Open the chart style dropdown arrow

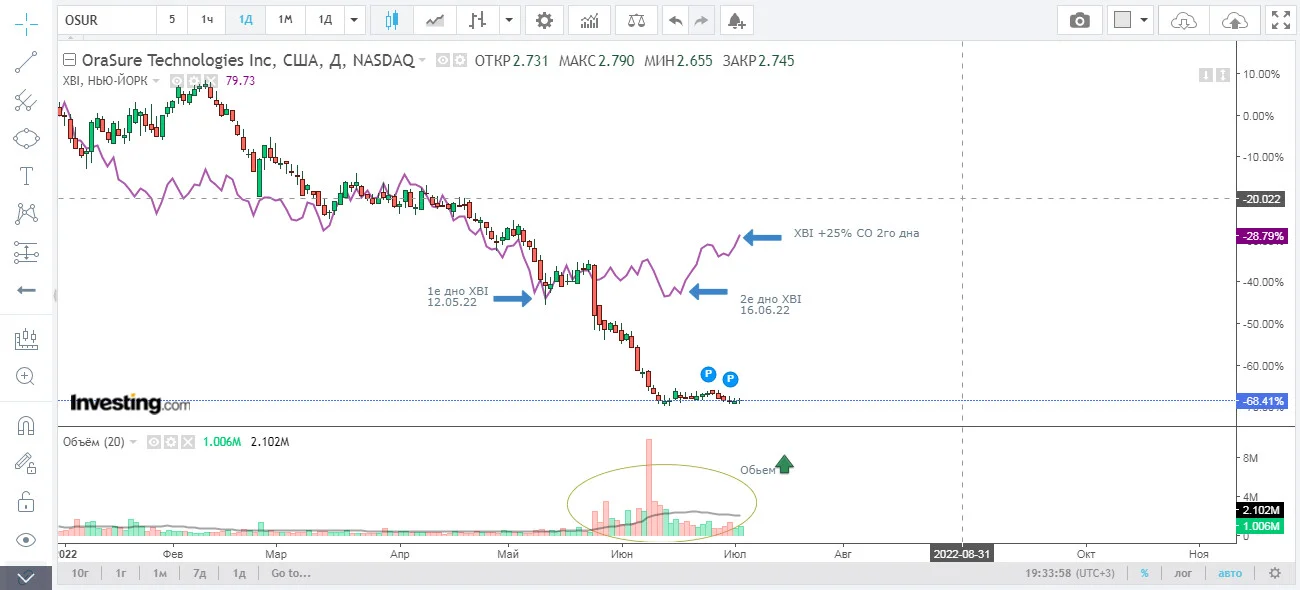510,19
